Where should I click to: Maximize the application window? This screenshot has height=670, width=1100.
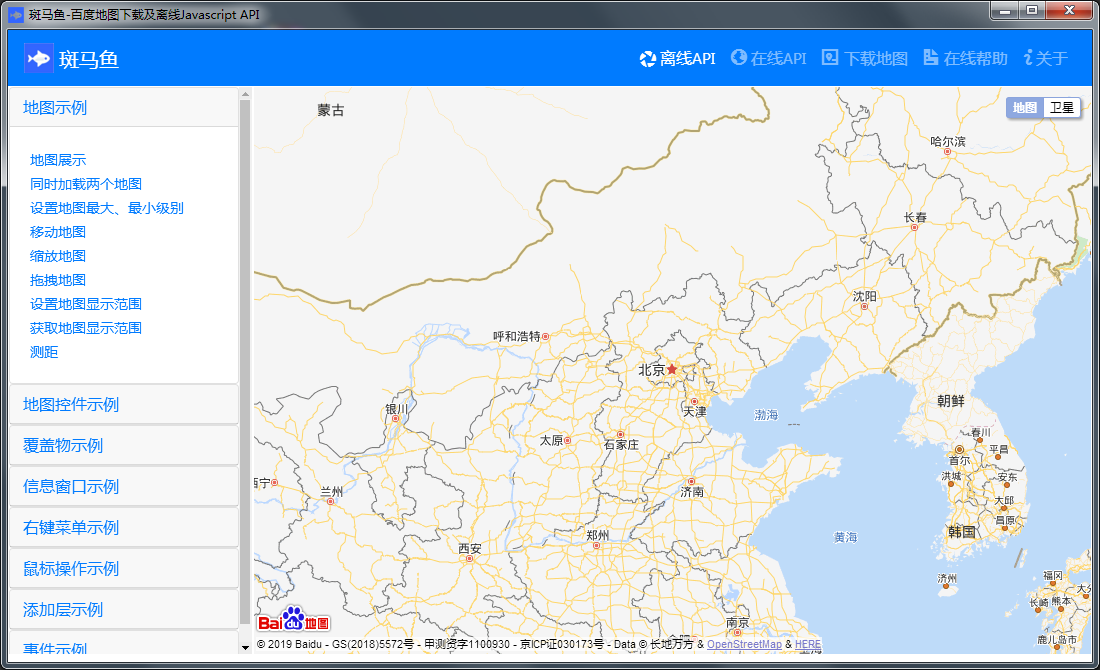tap(1031, 11)
